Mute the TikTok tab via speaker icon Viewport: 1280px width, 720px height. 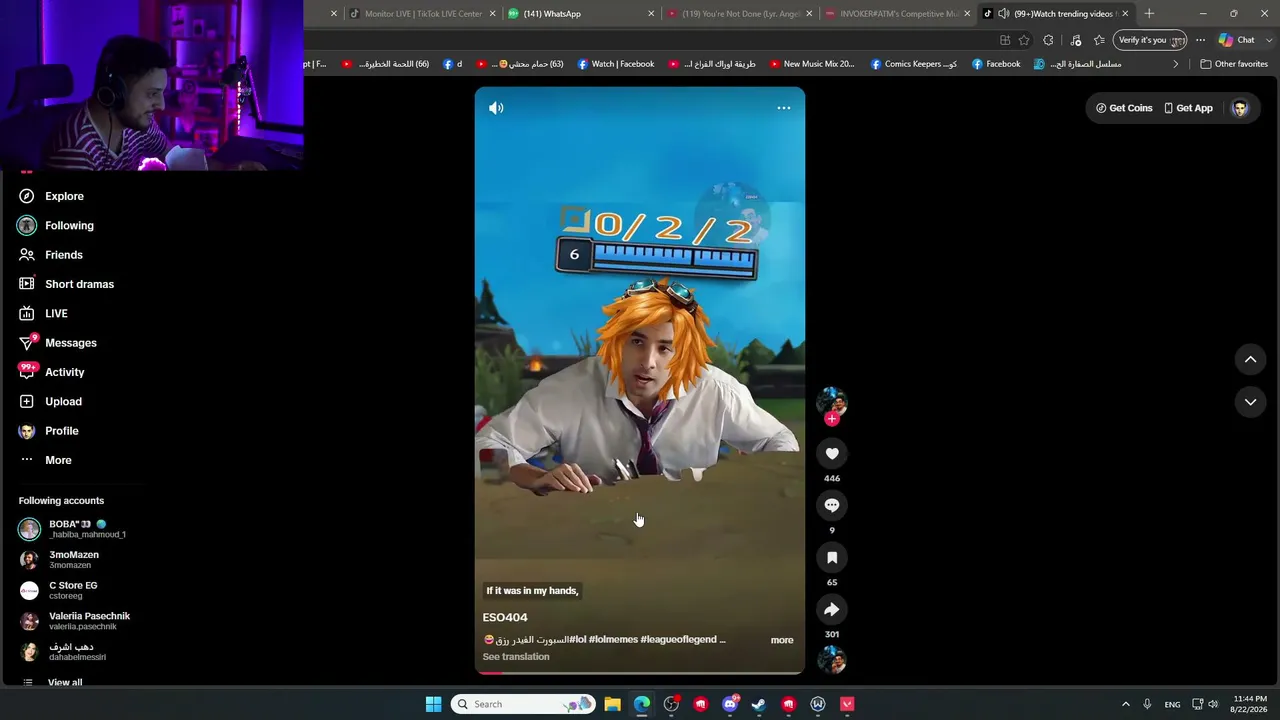tap(1003, 14)
